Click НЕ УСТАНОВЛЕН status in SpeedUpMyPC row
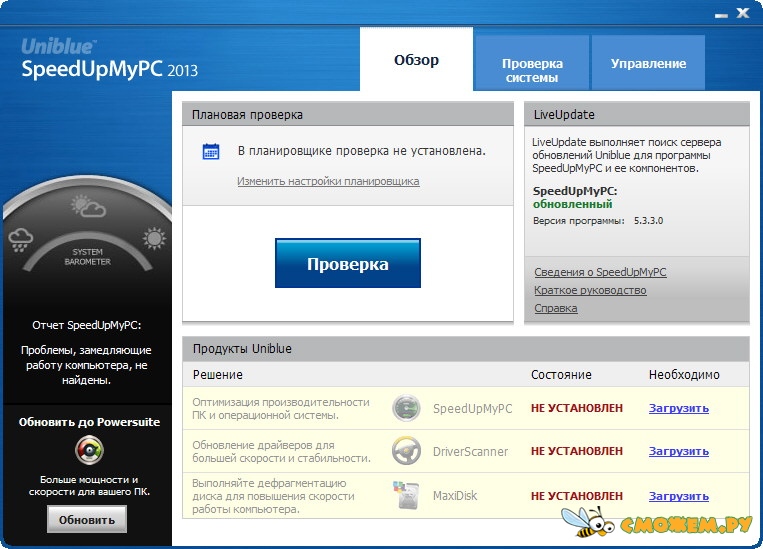This screenshot has height=549, width=763. (x=577, y=408)
